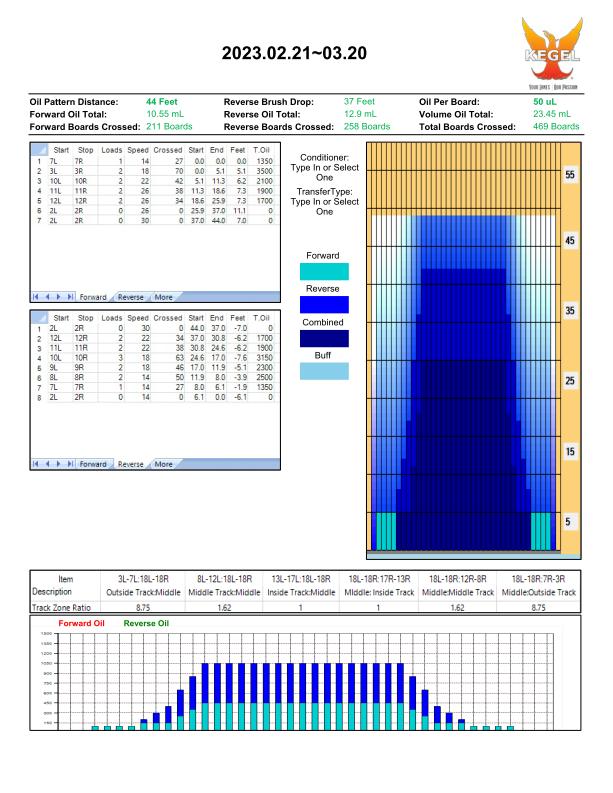Click 'Speed' column header in forward table
This screenshot has height=793, width=613.
point(138,150)
